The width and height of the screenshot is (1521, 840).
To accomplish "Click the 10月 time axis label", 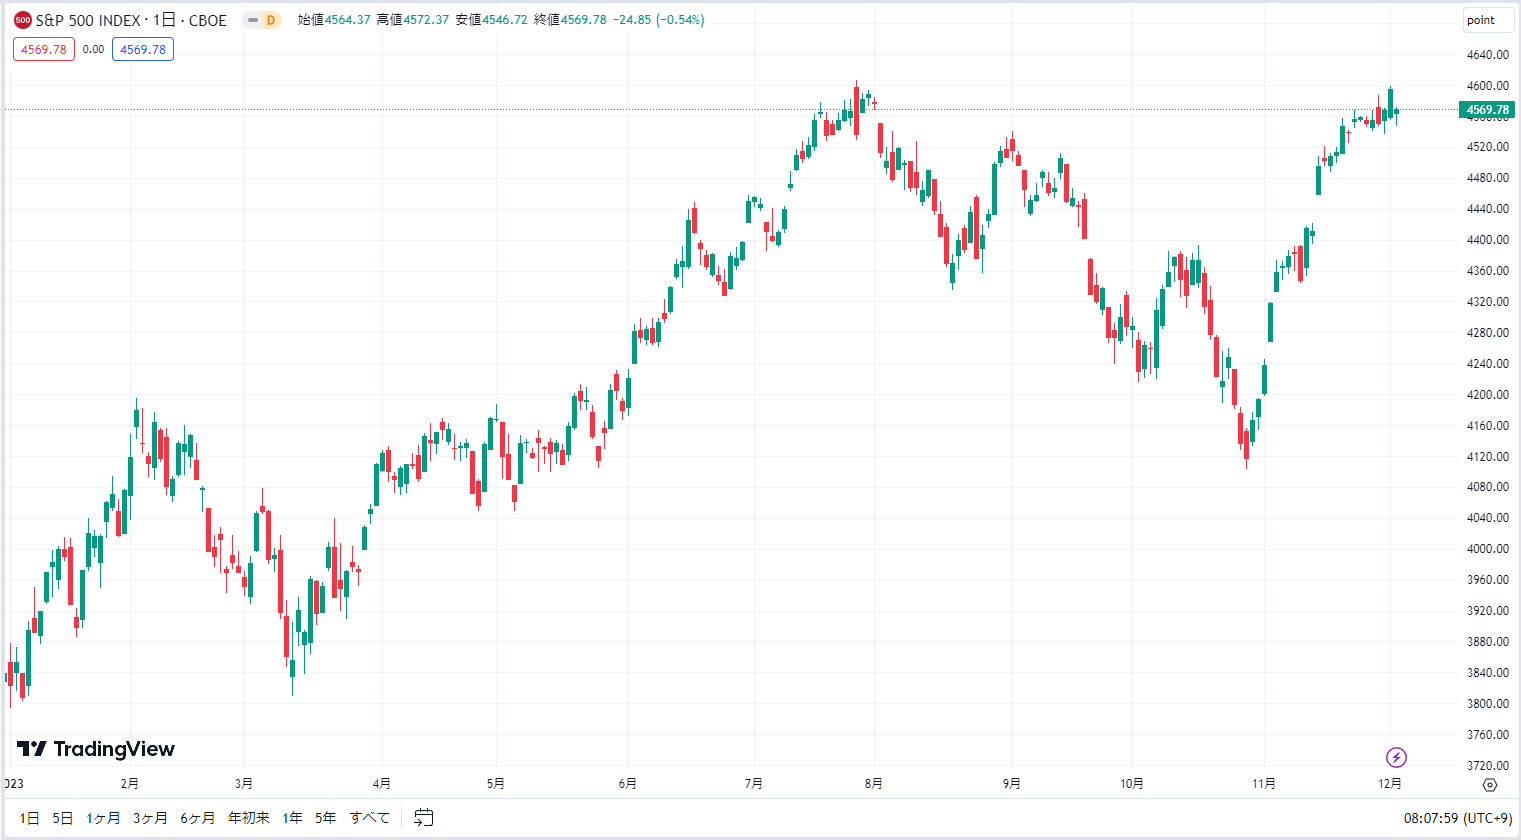I will (1132, 784).
